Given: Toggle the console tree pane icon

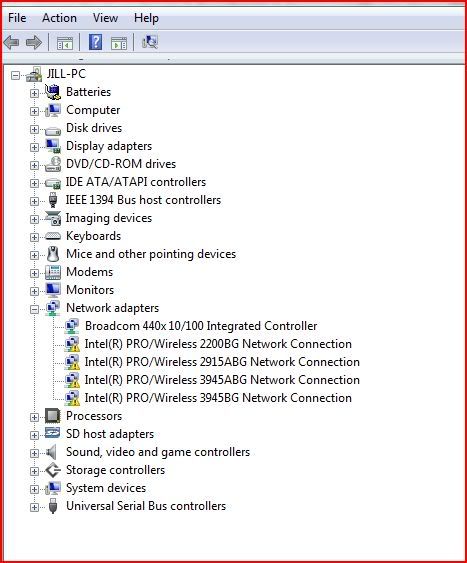Looking at the screenshot, I should pyautogui.click(x=65, y=43).
